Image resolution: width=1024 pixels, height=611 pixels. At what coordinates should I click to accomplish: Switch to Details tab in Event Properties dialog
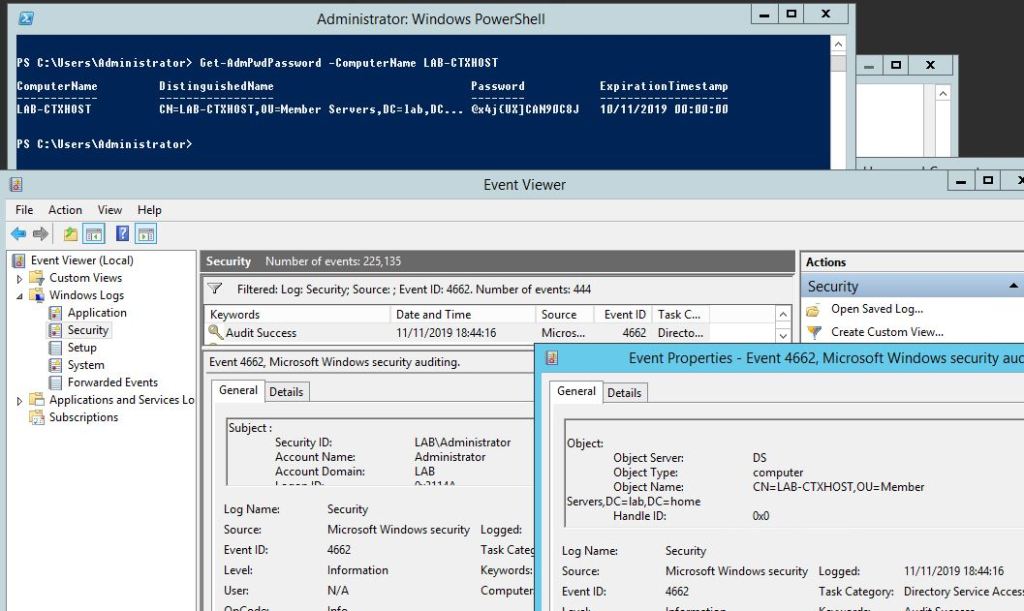(624, 393)
